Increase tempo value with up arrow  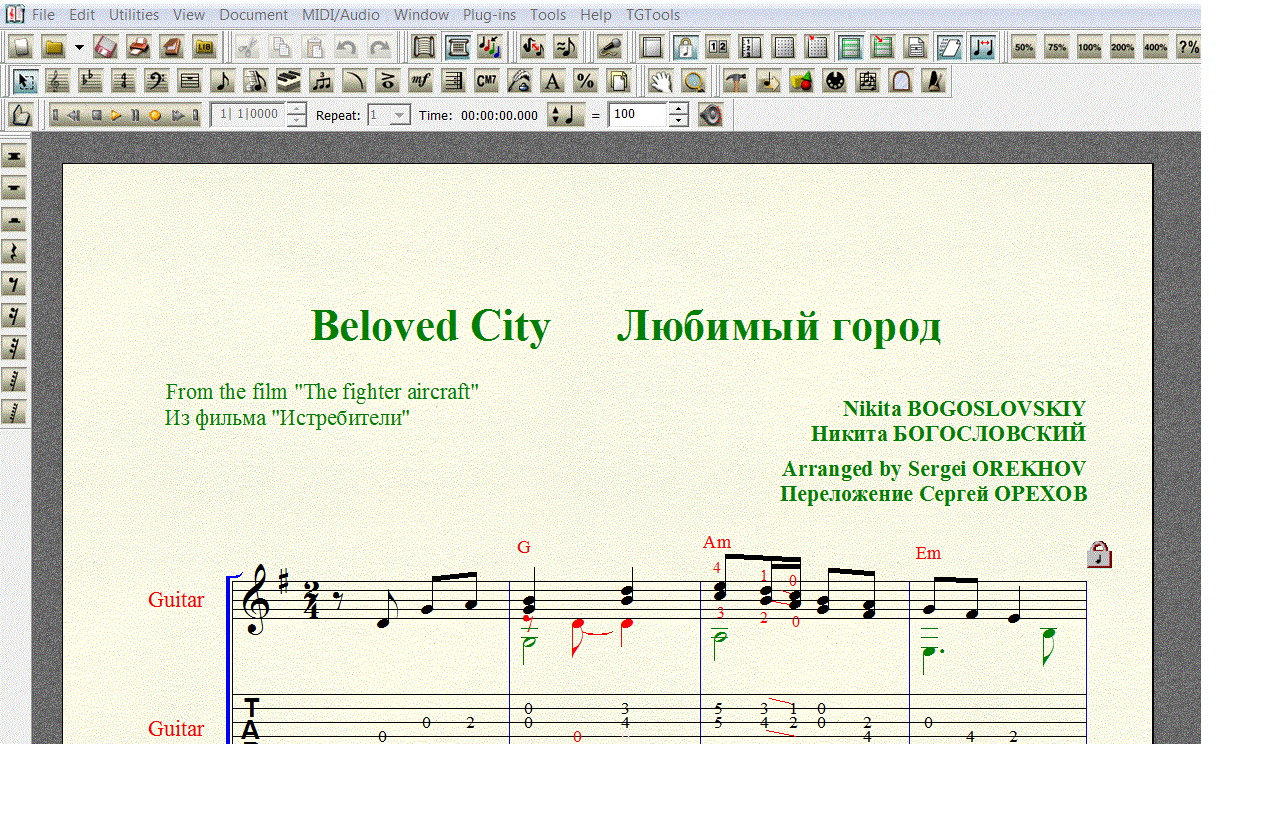pyautogui.click(x=679, y=109)
